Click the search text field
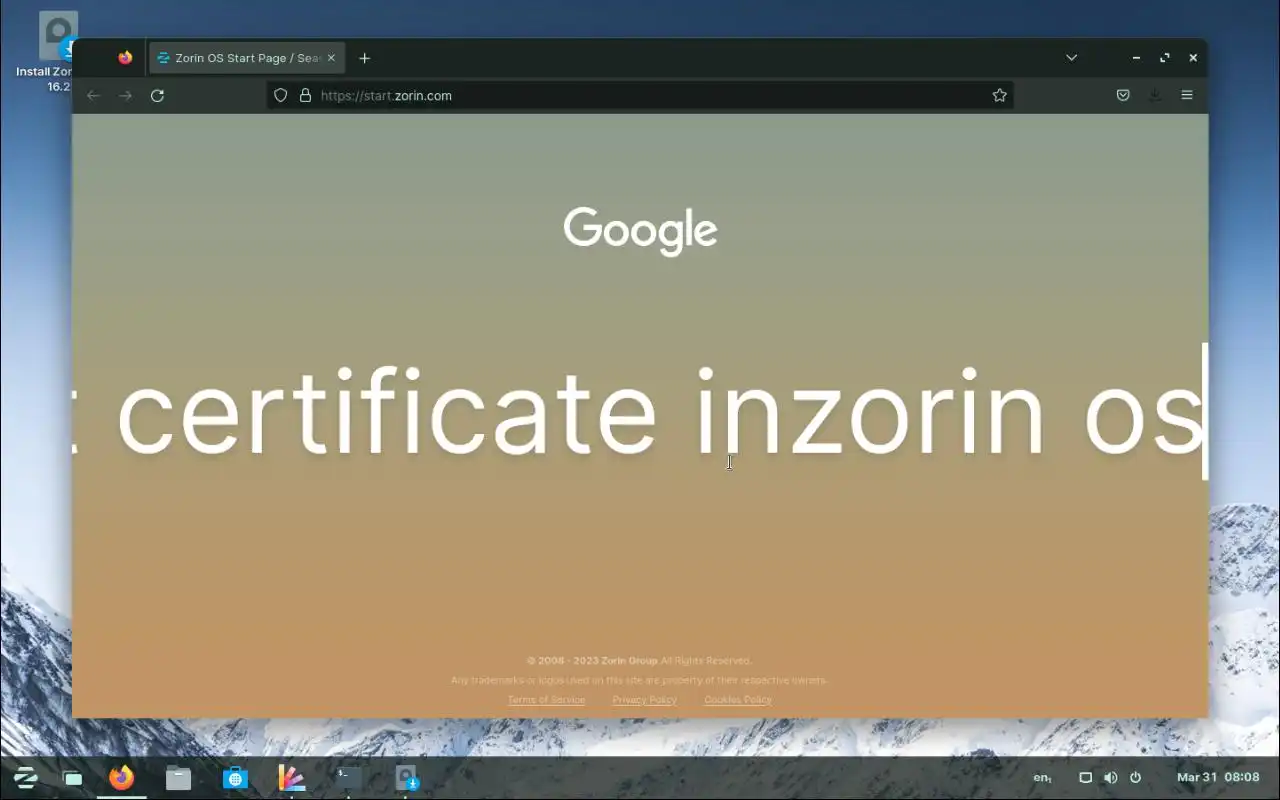1280x800 pixels. coord(640,411)
